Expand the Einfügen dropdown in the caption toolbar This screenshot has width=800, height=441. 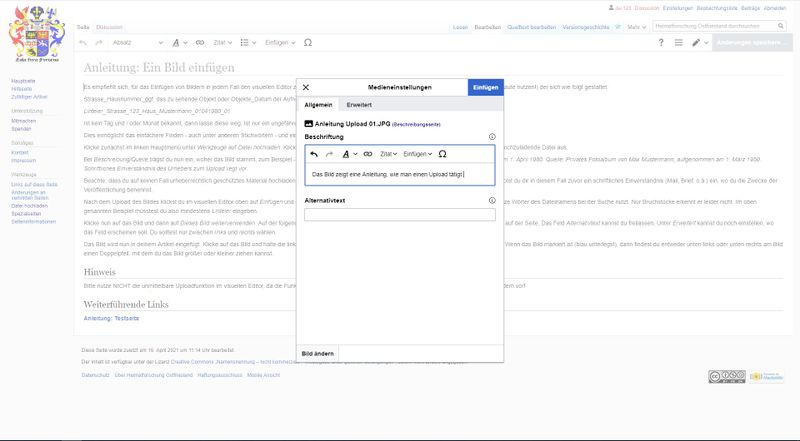tap(417, 154)
